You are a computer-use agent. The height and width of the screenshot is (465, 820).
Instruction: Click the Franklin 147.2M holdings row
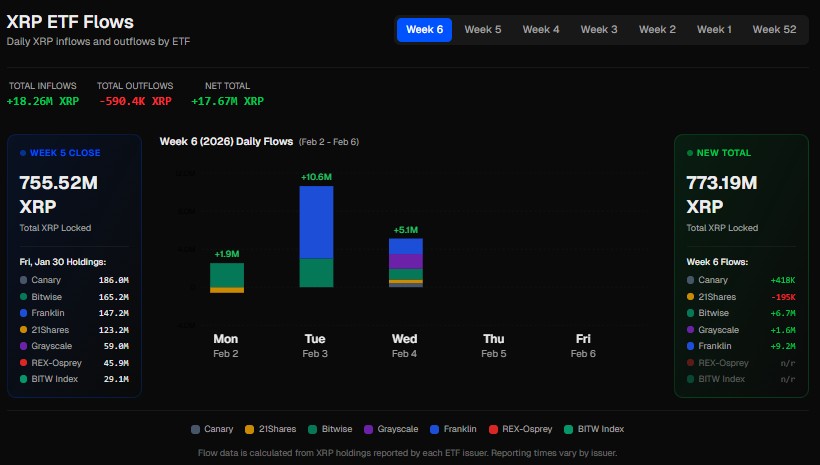click(x=74, y=313)
